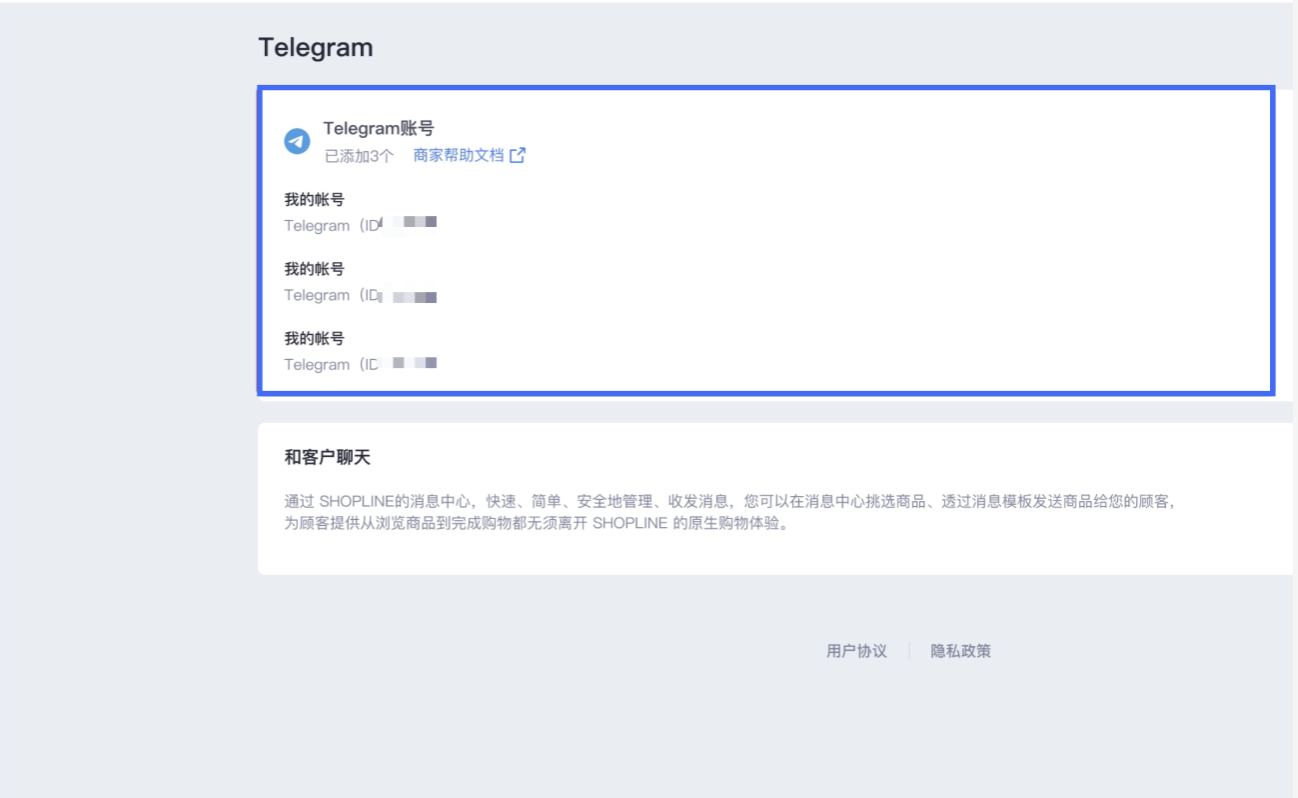Select the highlighted Telegram账号 card

(x=766, y=240)
